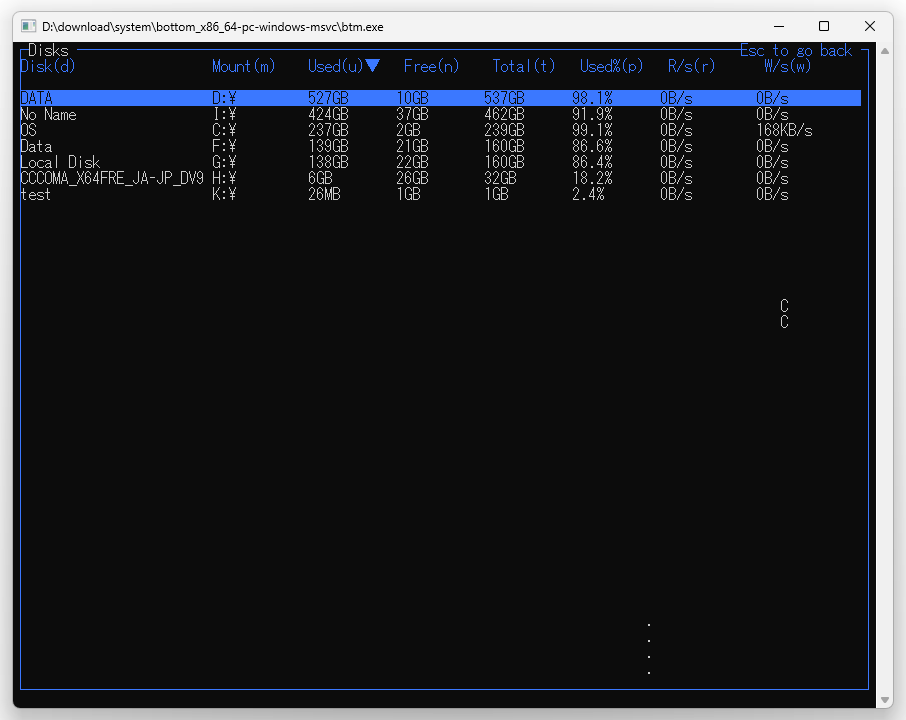Sort by the Disk(d) column header
The height and width of the screenshot is (720, 906).
(x=47, y=66)
